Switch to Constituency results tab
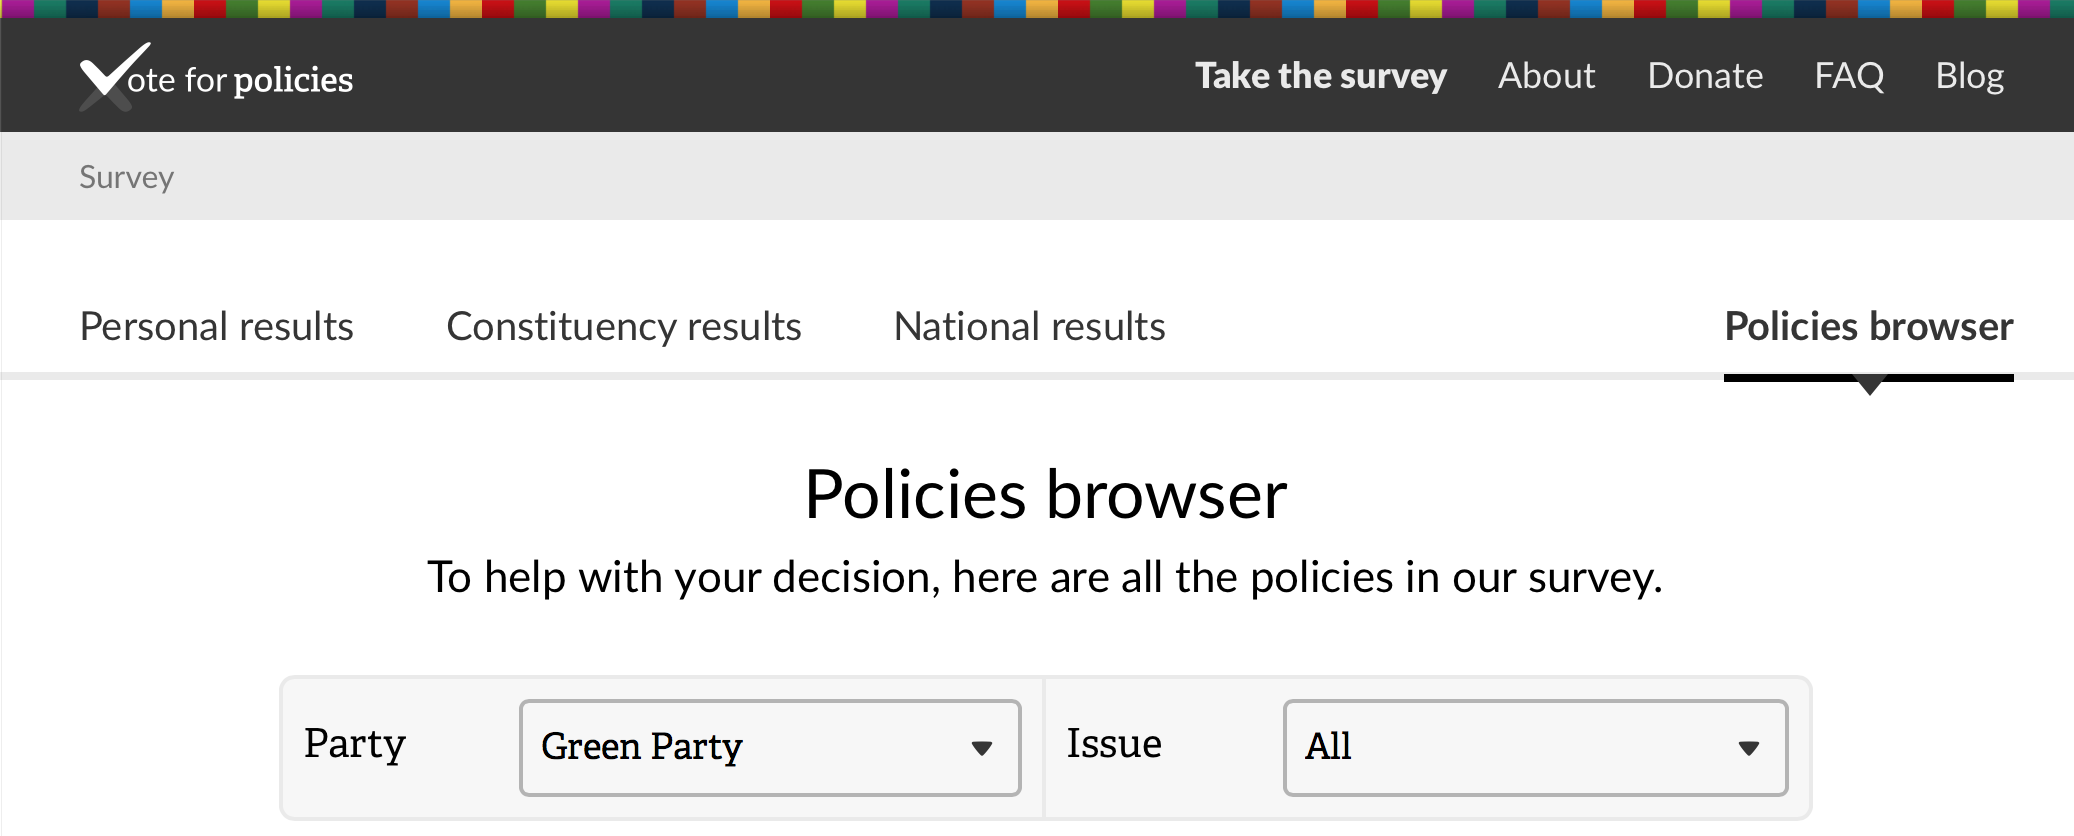This screenshot has height=836, width=2074. point(623,327)
